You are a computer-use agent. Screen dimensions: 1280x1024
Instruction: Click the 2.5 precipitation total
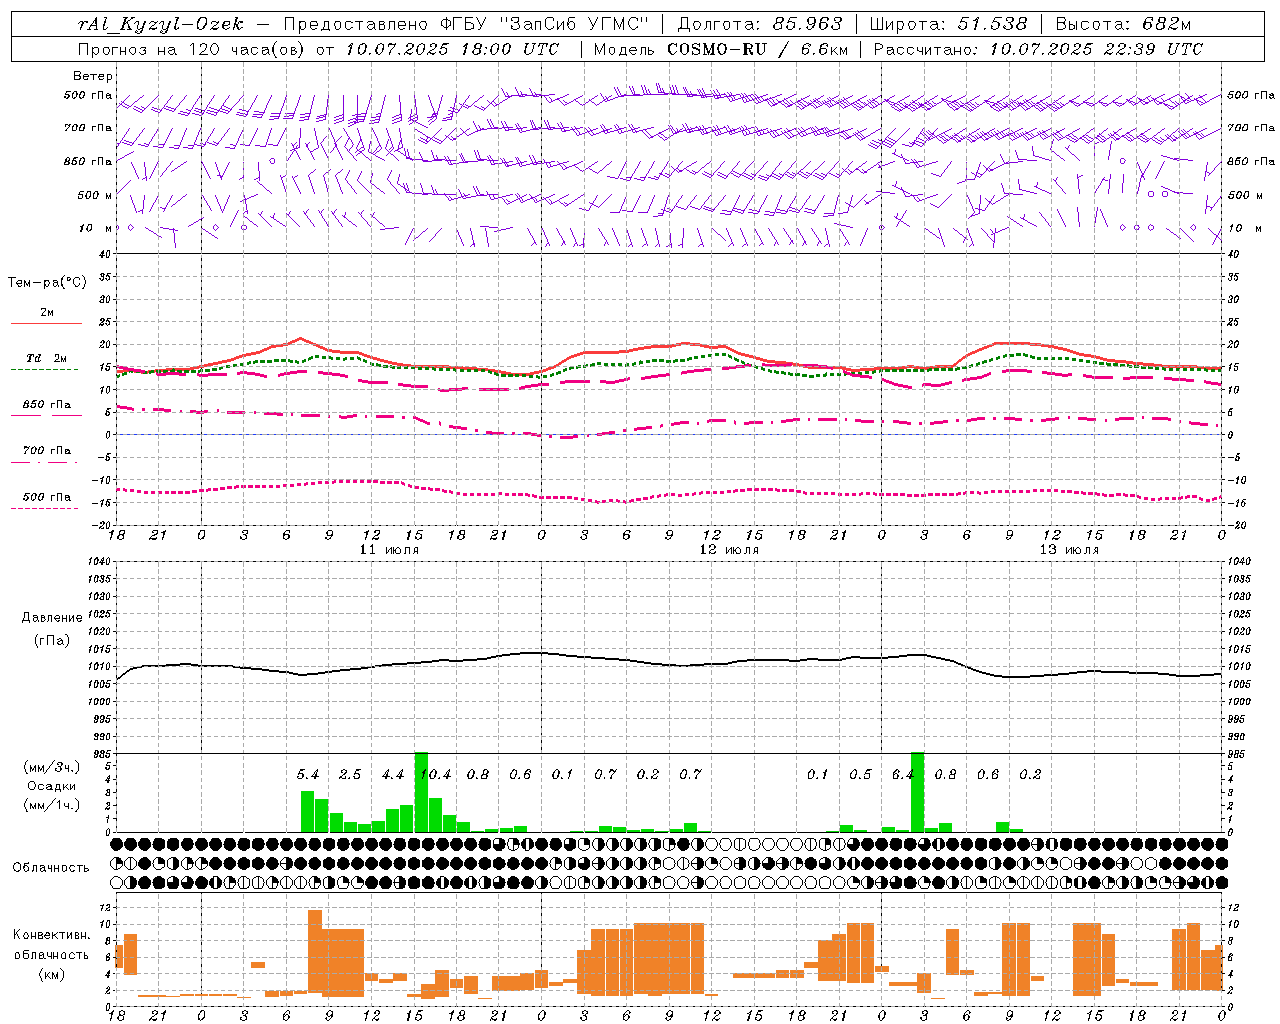pos(350,774)
